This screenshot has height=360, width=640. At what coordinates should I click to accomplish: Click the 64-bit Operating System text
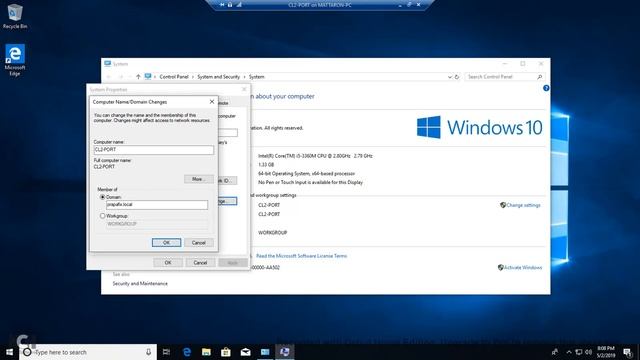307,173
